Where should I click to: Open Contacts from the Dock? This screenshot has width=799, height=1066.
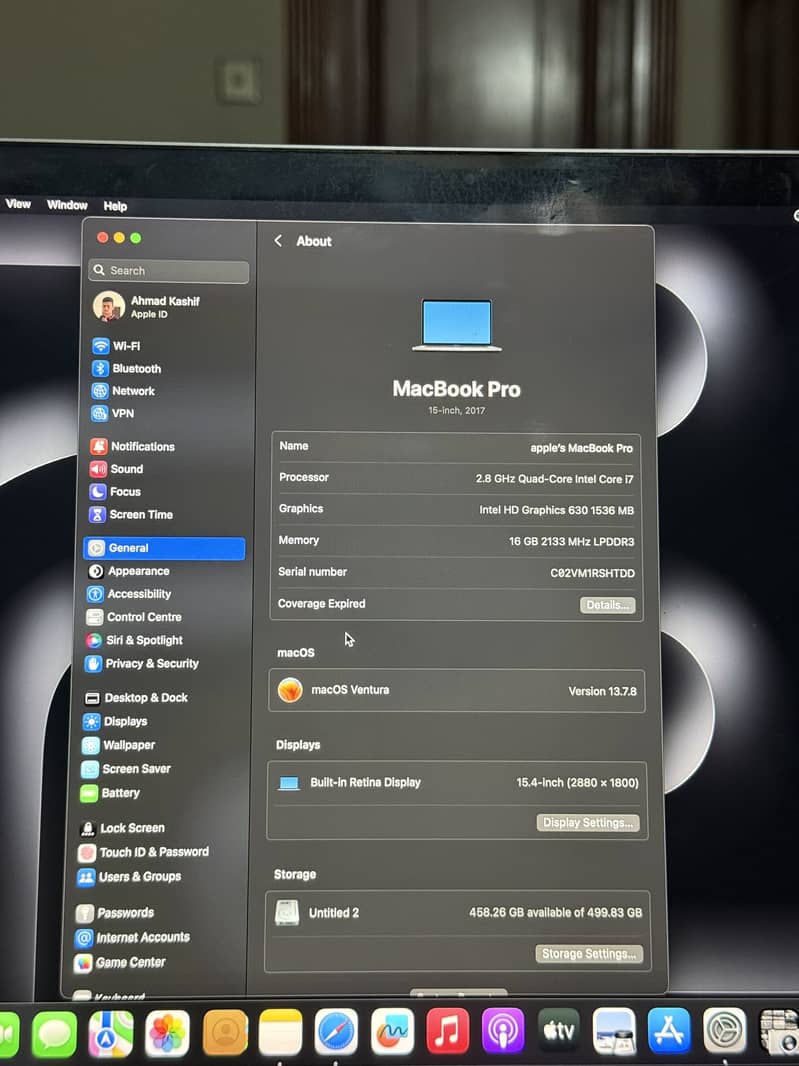224,1033
